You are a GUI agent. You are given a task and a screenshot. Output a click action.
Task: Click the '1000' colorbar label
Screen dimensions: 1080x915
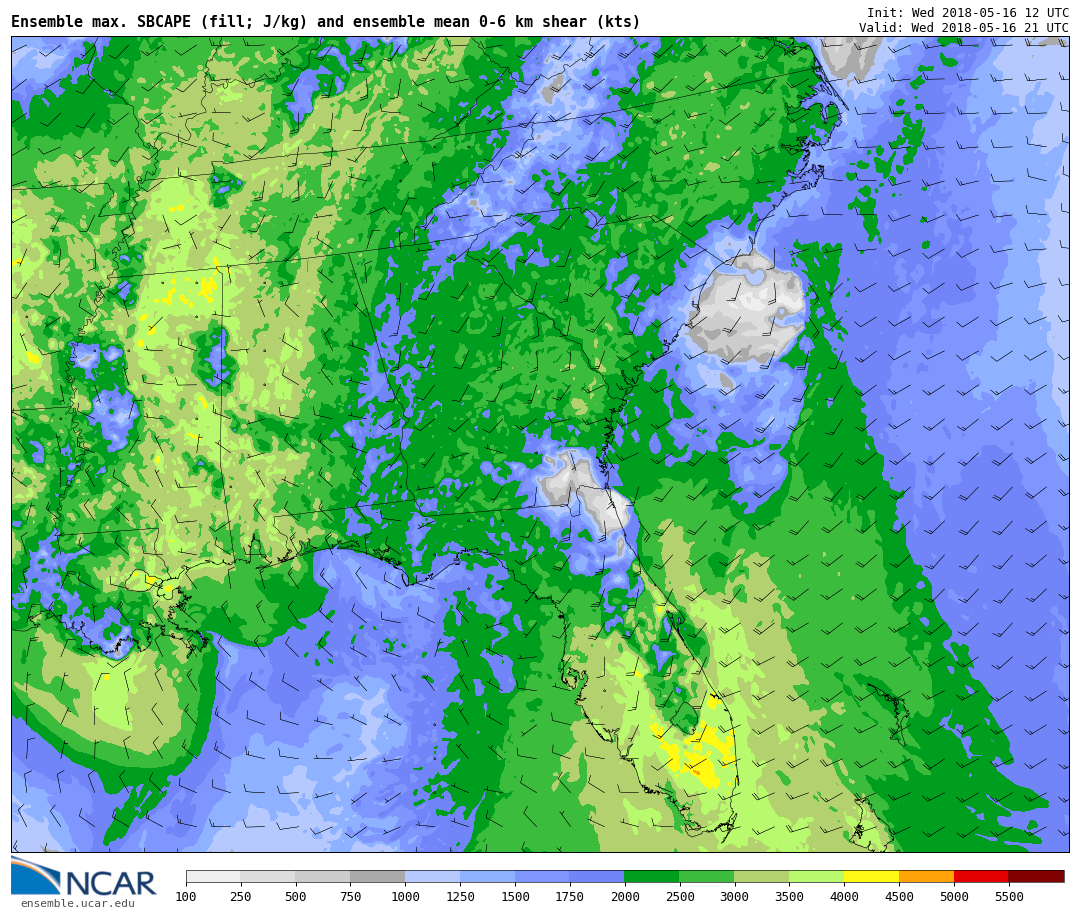point(405,896)
